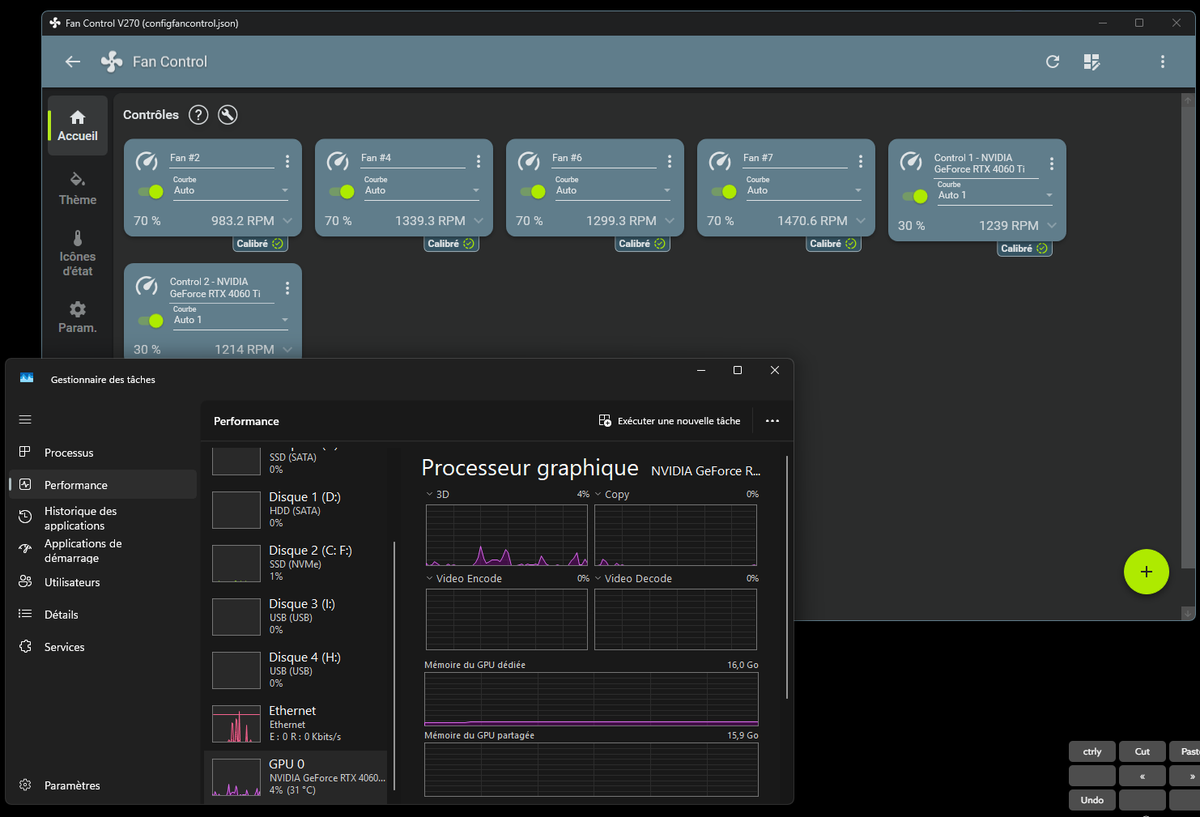This screenshot has width=1200, height=817.
Task: Click the help question mark next to Contrôles
Action: pyautogui.click(x=198, y=115)
